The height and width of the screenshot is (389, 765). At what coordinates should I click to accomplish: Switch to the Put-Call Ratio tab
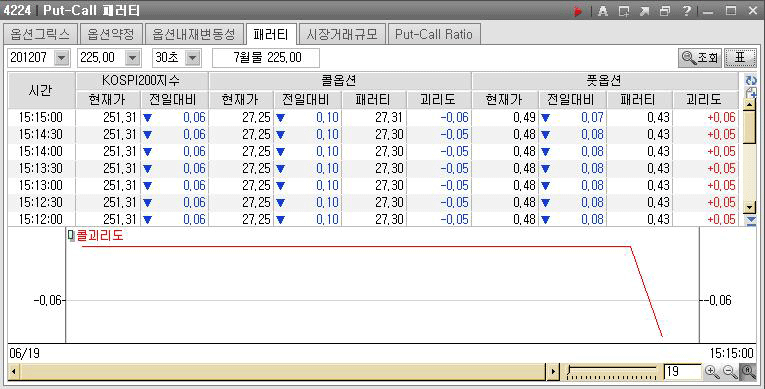(434, 34)
